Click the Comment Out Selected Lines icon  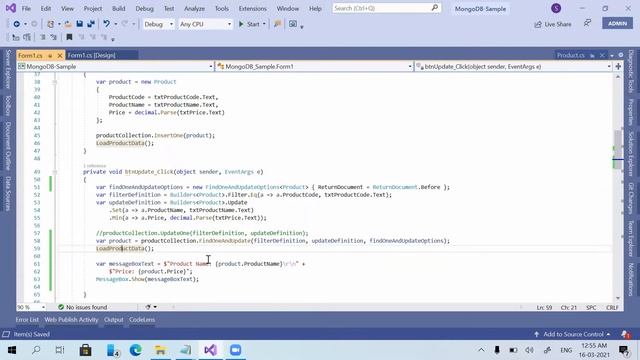click(42, 37)
